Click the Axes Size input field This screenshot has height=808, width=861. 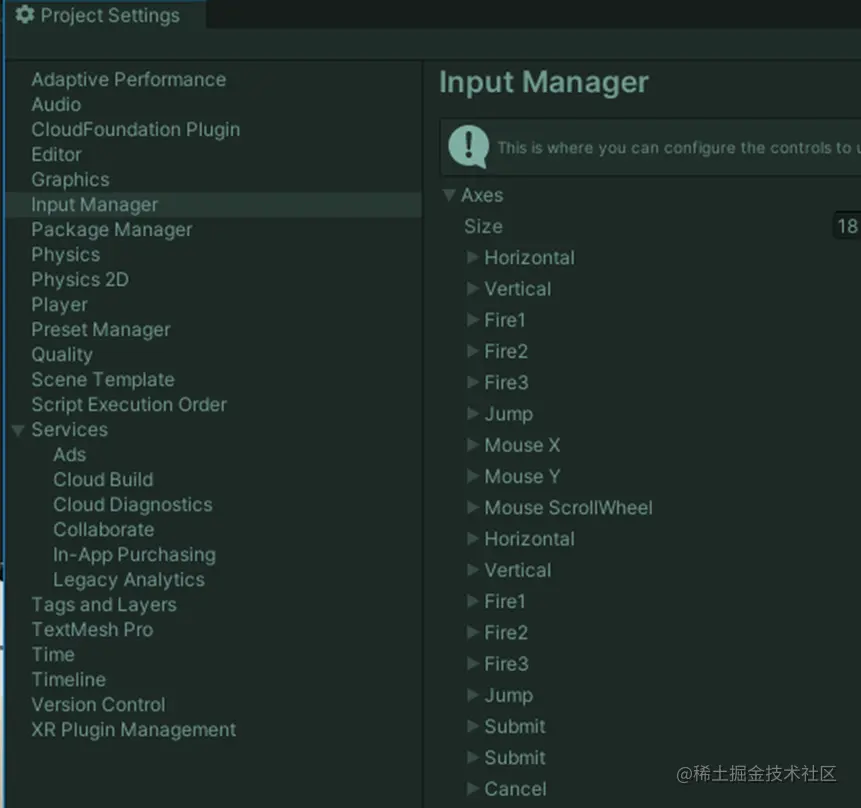(x=846, y=226)
